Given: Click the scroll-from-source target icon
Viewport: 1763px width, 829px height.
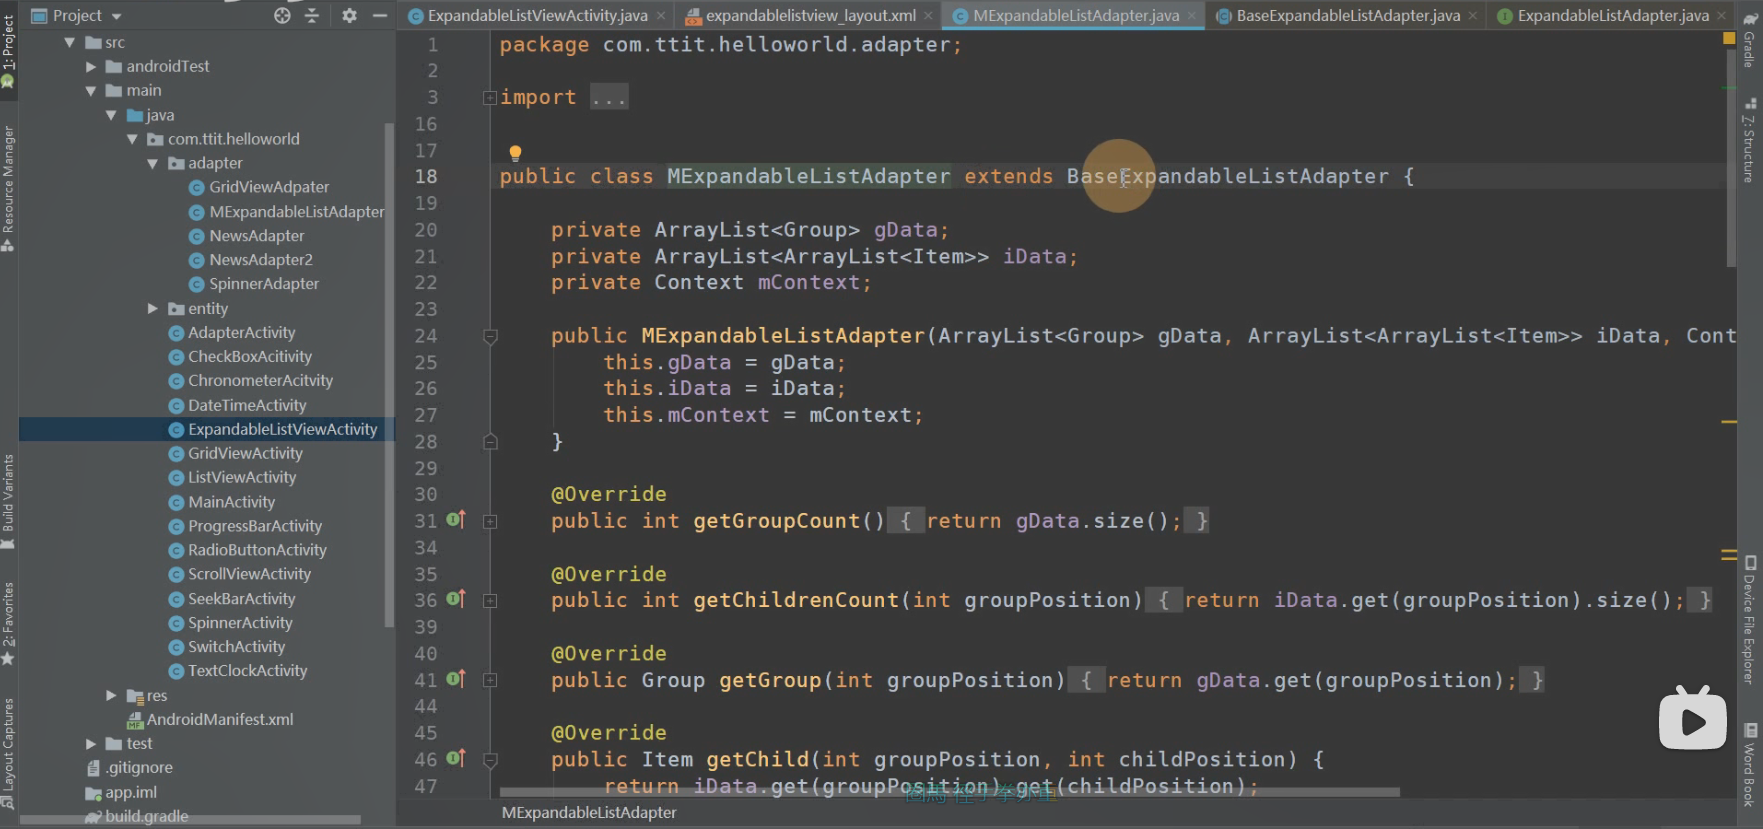Looking at the screenshot, I should (x=282, y=15).
